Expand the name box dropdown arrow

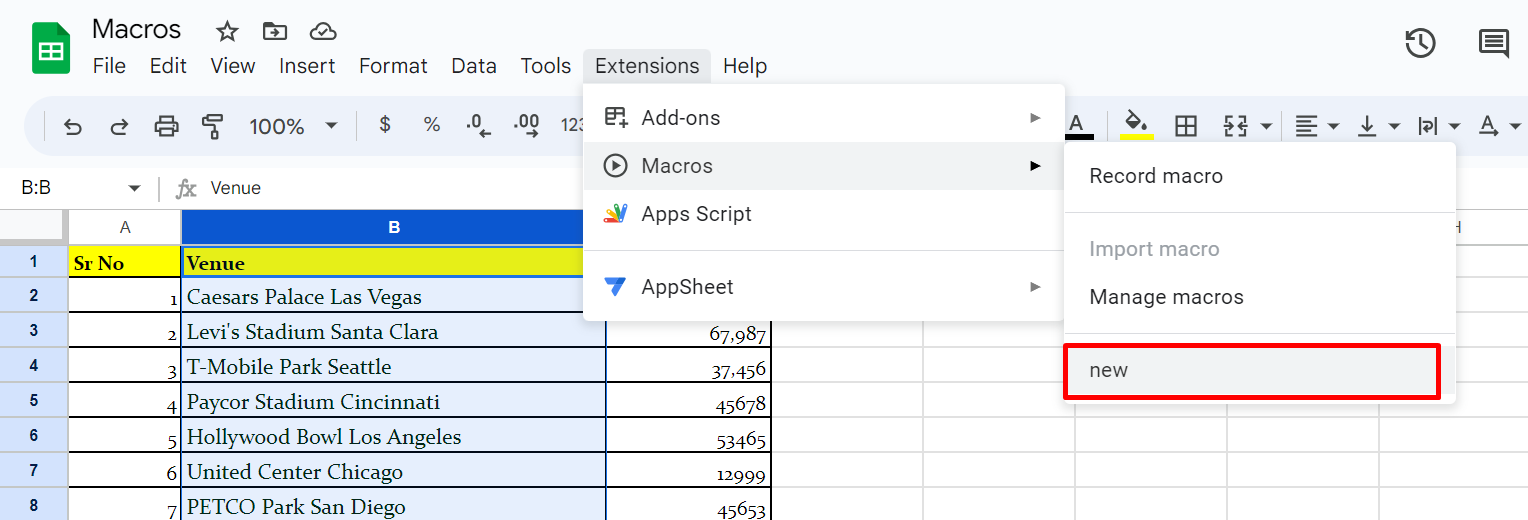tap(134, 188)
